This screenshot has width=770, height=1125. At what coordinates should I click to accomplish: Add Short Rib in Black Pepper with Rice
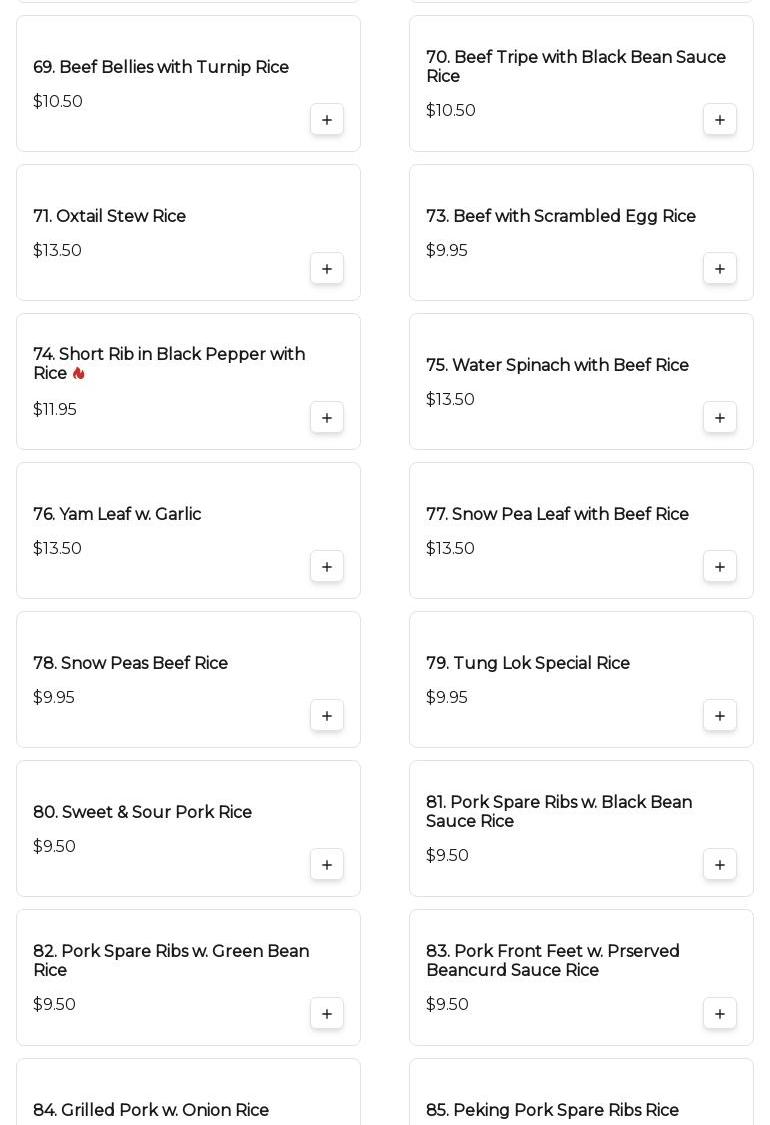coord(327,418)
